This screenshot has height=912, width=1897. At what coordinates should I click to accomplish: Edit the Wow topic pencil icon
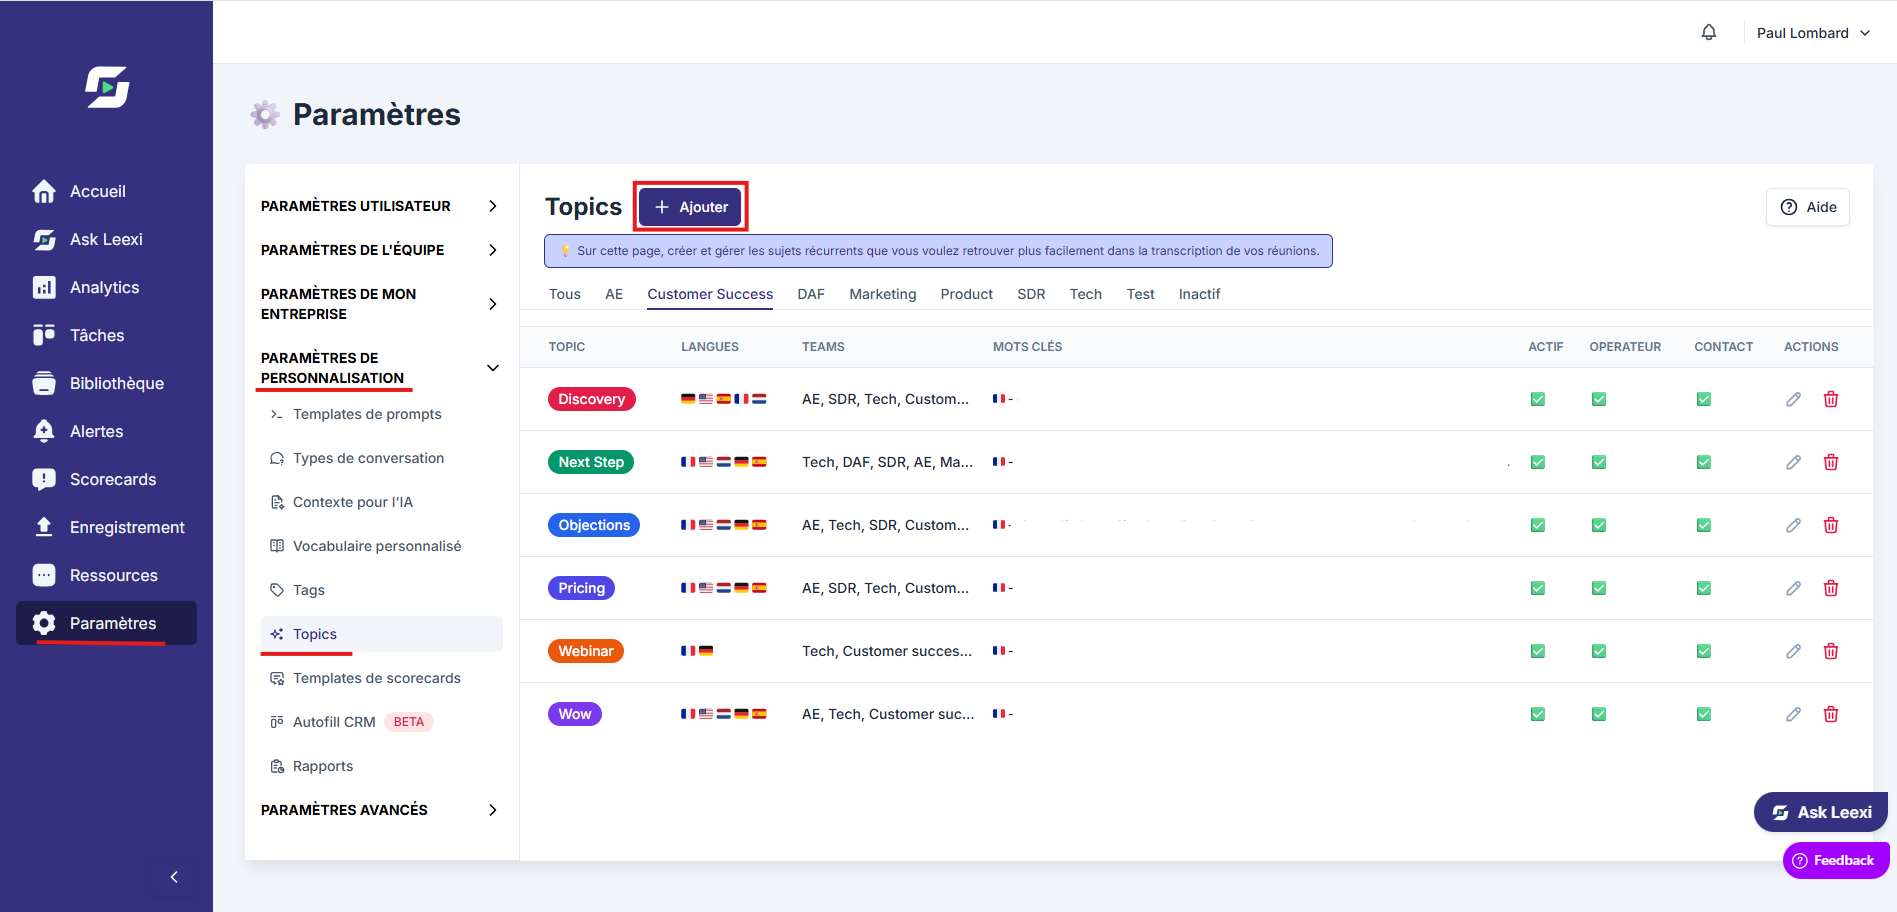coord(1793,714)
